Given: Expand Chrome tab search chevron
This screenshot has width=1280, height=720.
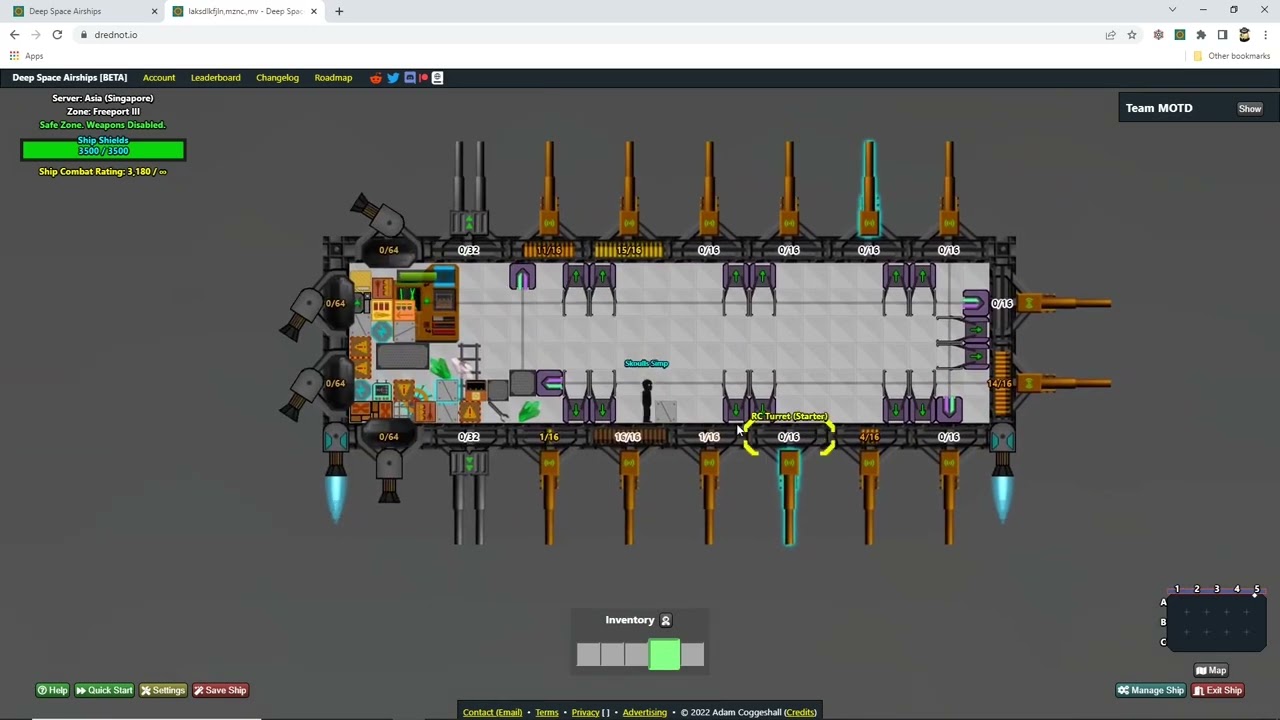Looking at the screenshot, I should [x=1172, y=10].
